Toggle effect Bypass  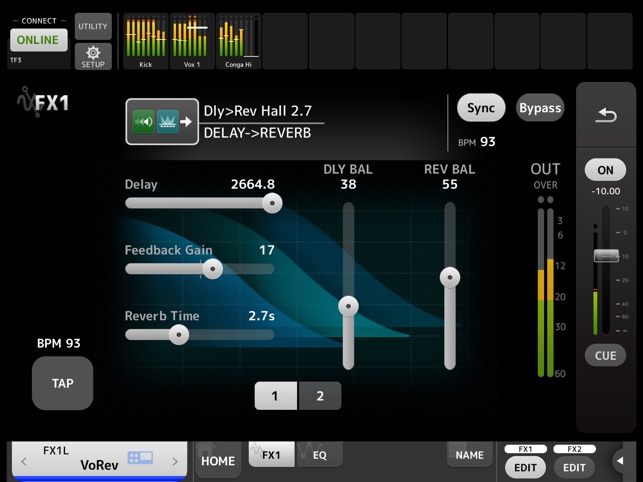(540, 108)
